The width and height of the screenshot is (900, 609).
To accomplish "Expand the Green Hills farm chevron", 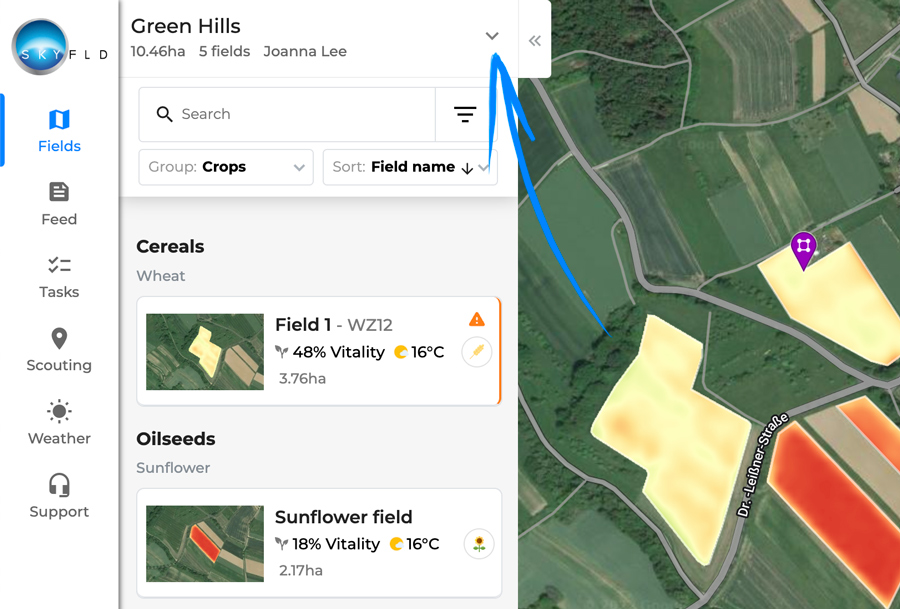I will click(x=492, y=36).
